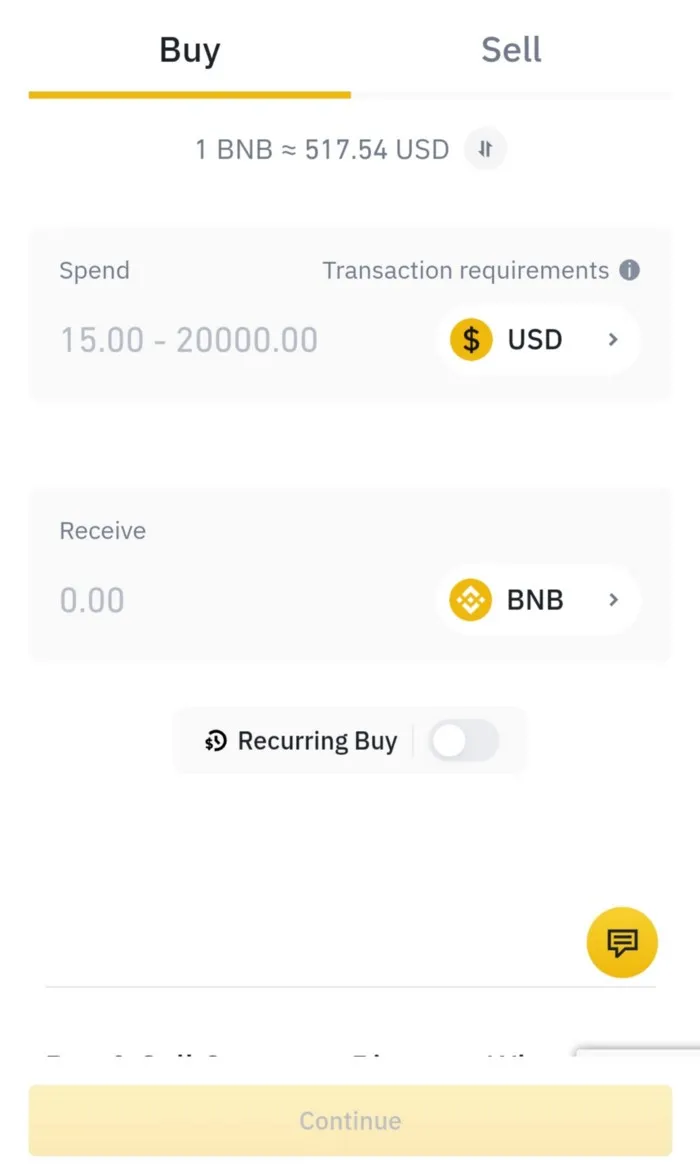This screenshot has width=700, height=1171.
Task: Click the dollar sign inside the USD selector
Action: 469,340
